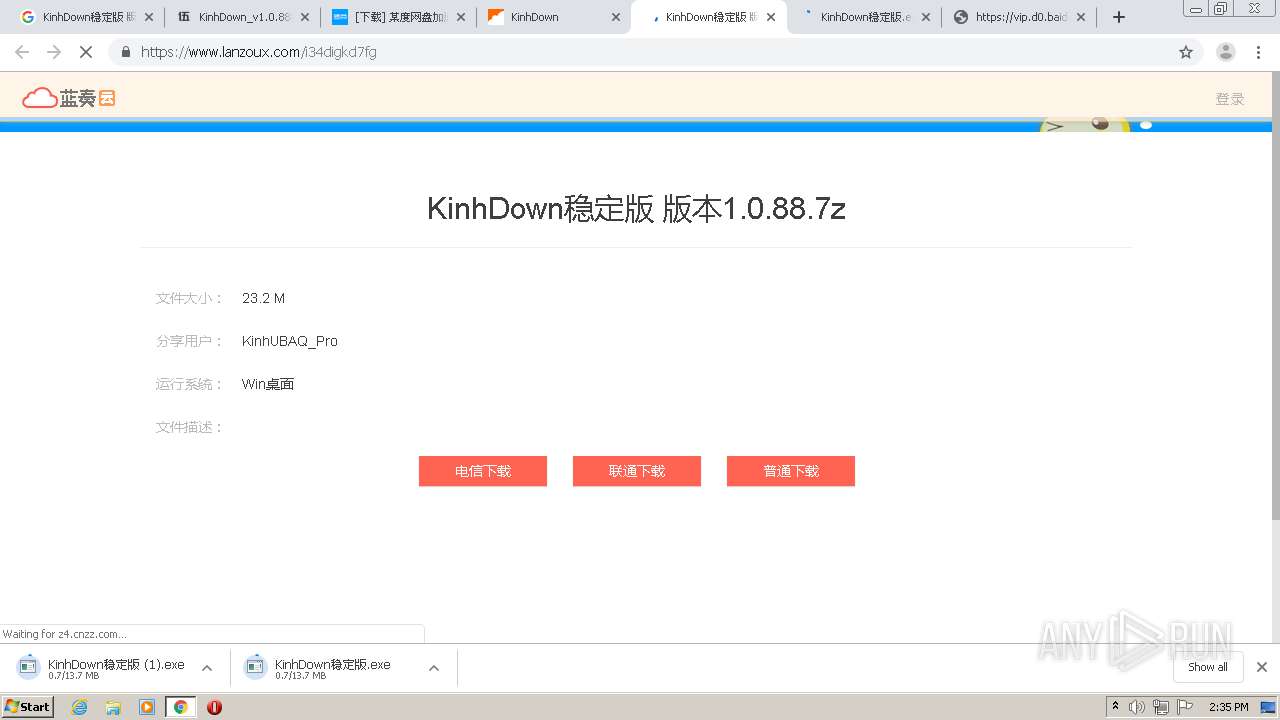
Task: Expand options for KinhDown稳定版.exe download
Action: [x=434, y=668]
